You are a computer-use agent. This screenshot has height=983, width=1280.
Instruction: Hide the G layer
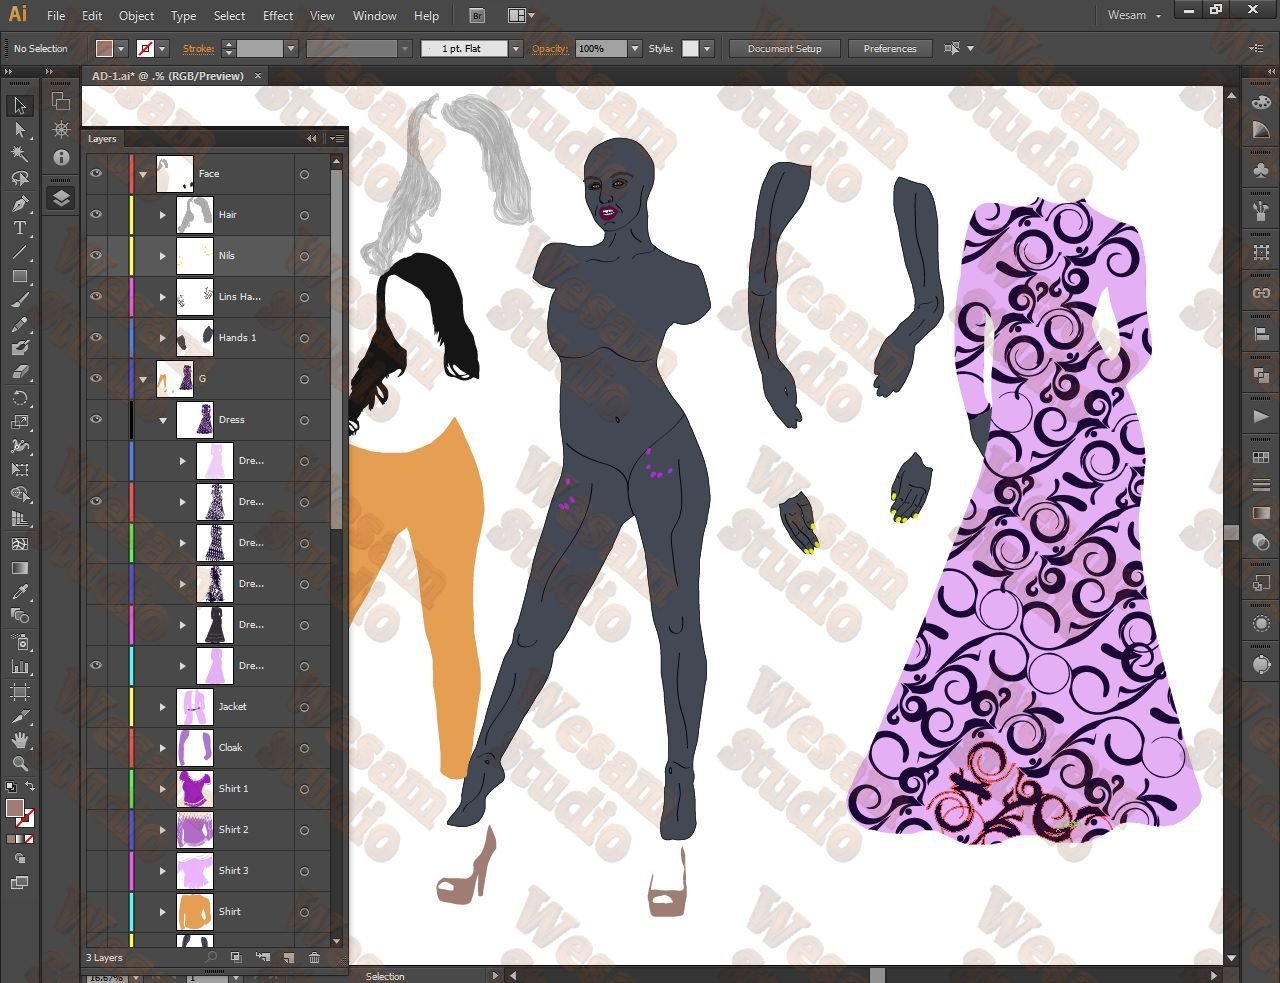[96, 379]
